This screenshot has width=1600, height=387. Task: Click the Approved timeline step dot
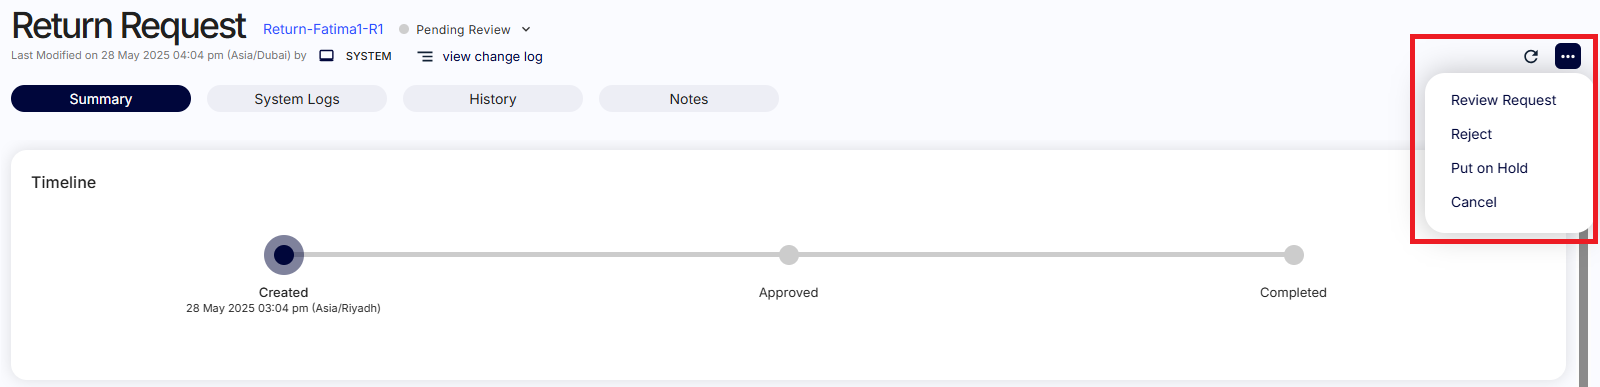(789, 255)
